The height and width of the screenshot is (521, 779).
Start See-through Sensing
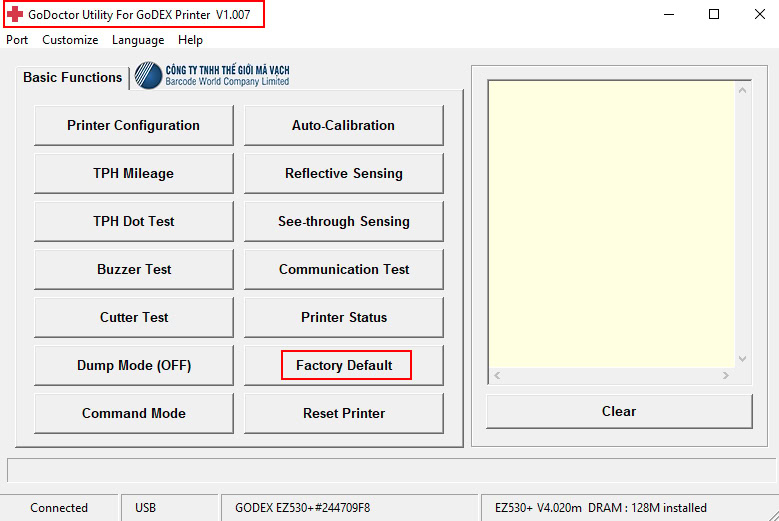pyautogui.click(x=343, y=221)
